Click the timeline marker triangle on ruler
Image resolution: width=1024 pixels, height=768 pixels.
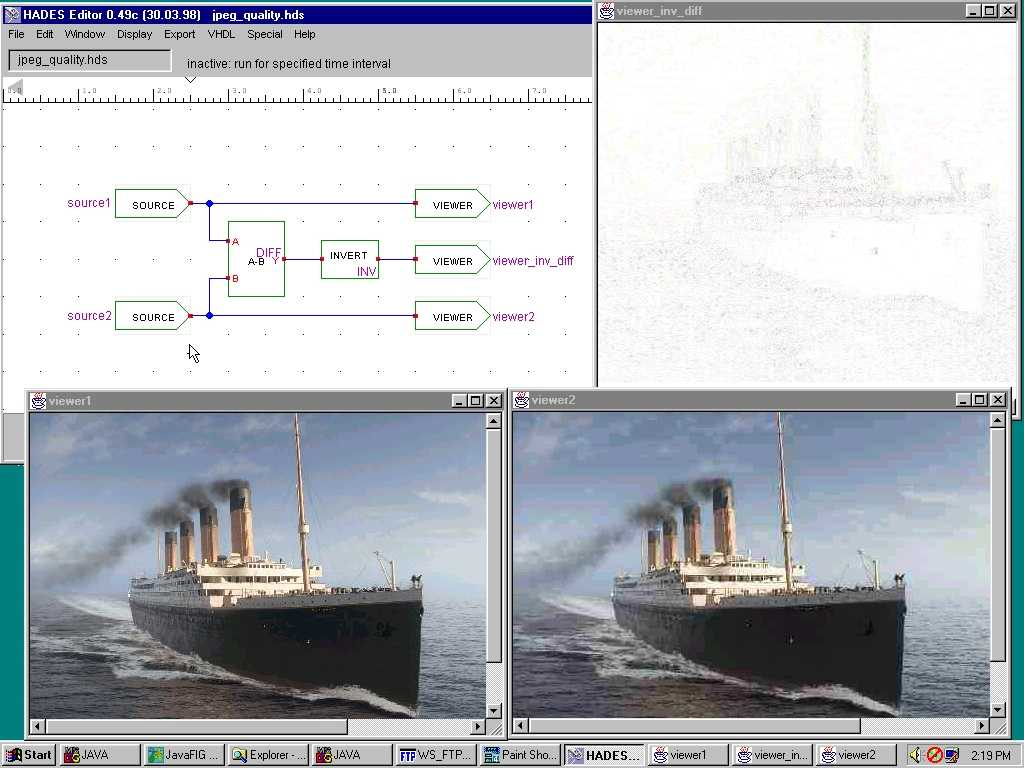[x=190, y=79]
